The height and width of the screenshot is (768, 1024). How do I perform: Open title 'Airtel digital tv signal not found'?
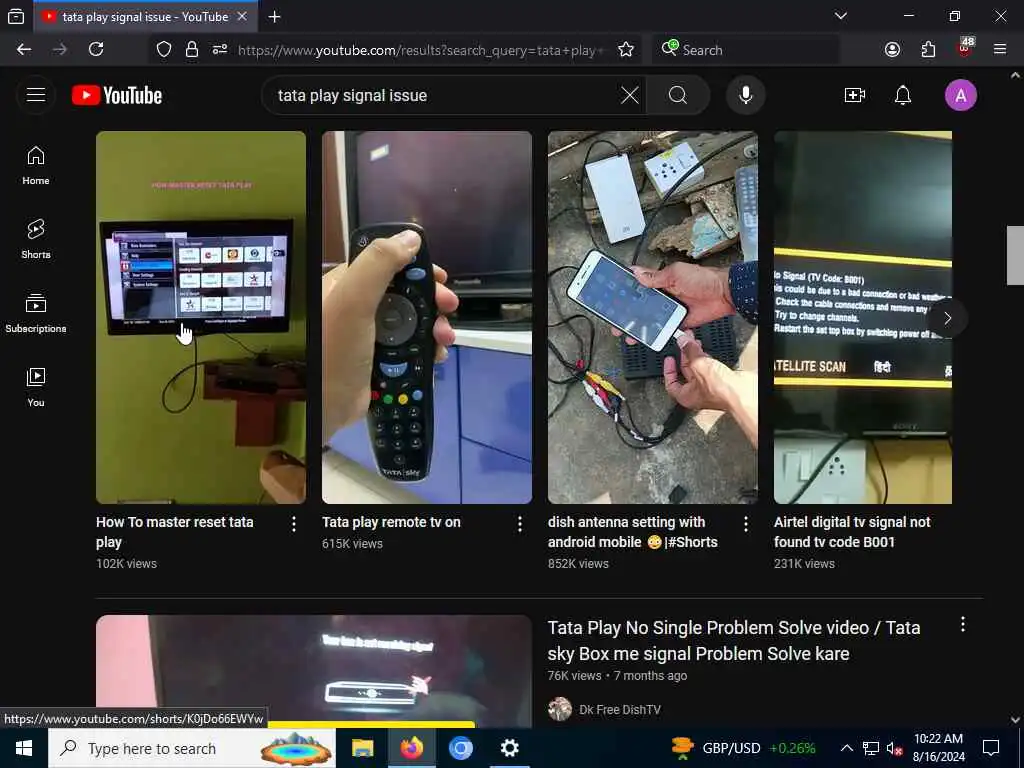852,532
